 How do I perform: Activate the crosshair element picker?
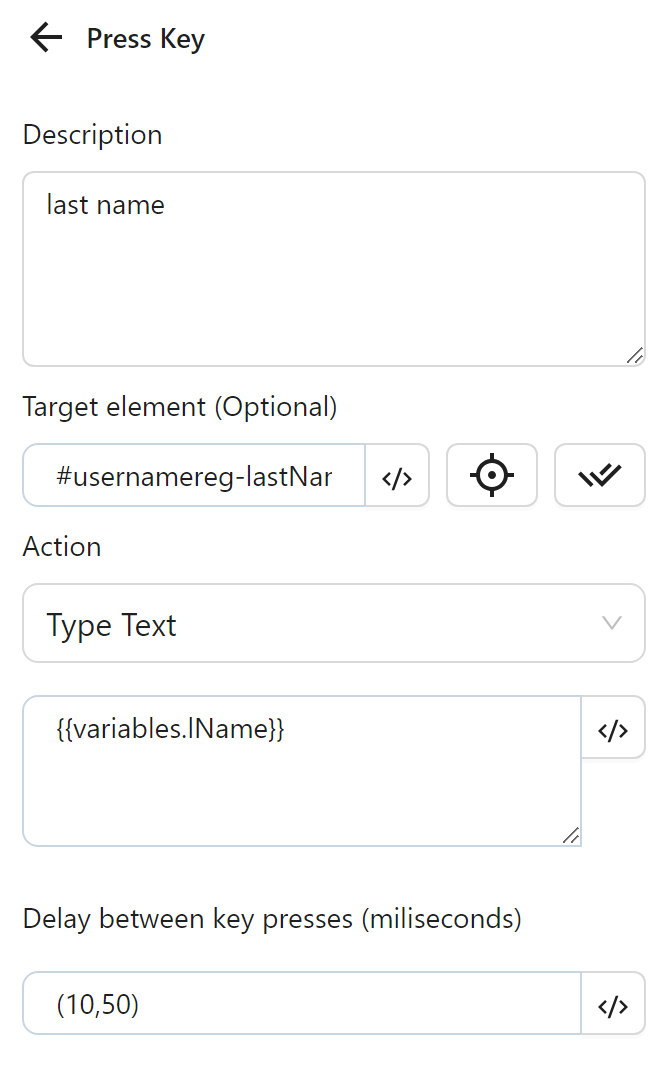492,476
